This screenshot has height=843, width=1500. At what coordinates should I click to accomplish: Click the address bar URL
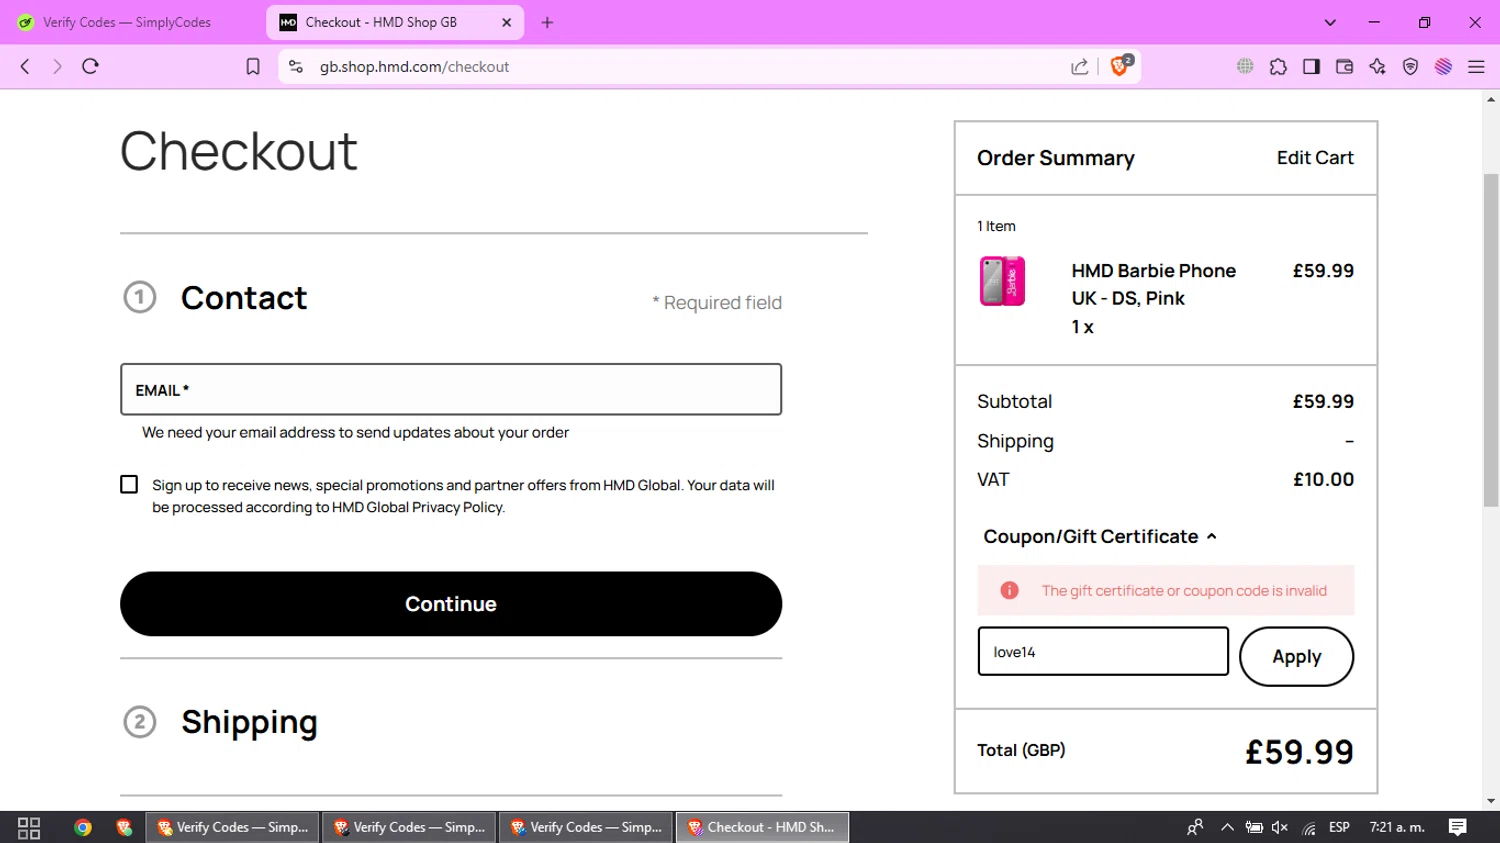pyautogui.click(x=414, y=66)
